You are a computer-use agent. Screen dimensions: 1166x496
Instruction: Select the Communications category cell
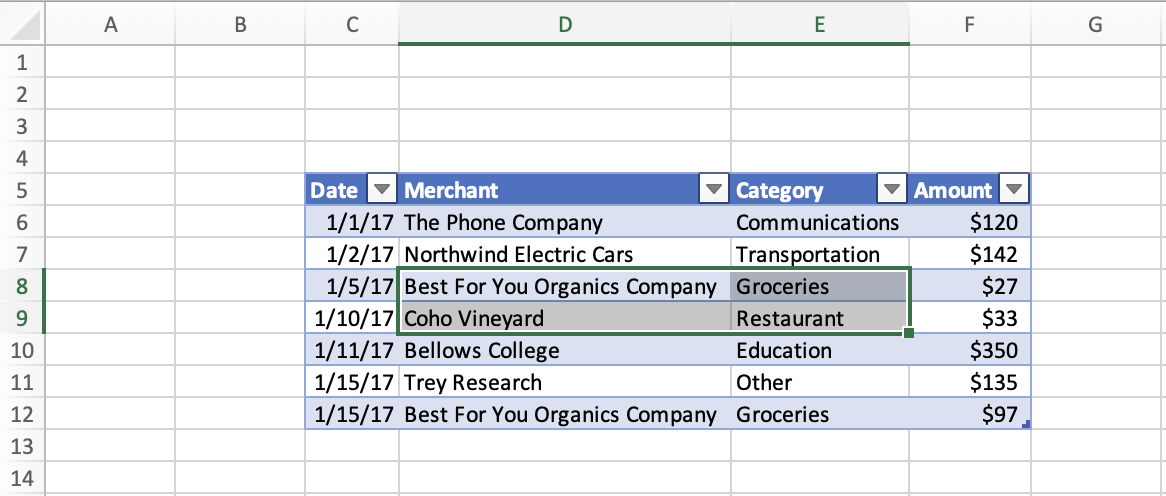tap(818, 223)
